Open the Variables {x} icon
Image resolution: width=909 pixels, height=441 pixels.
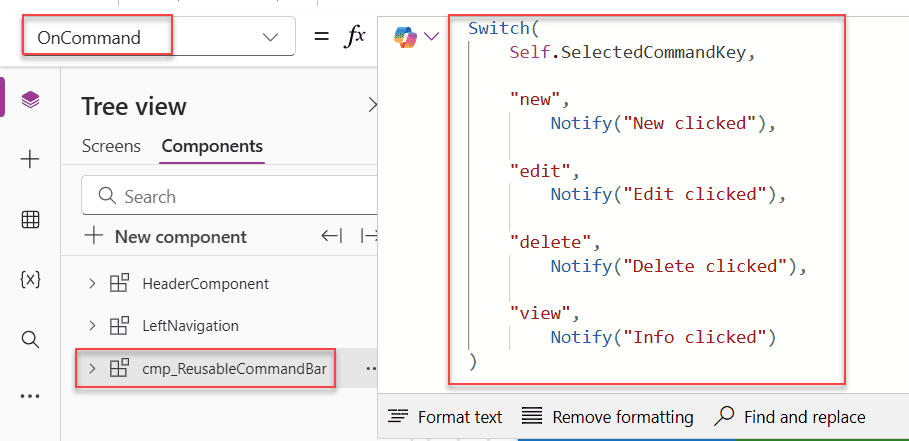tap(30, 279)
